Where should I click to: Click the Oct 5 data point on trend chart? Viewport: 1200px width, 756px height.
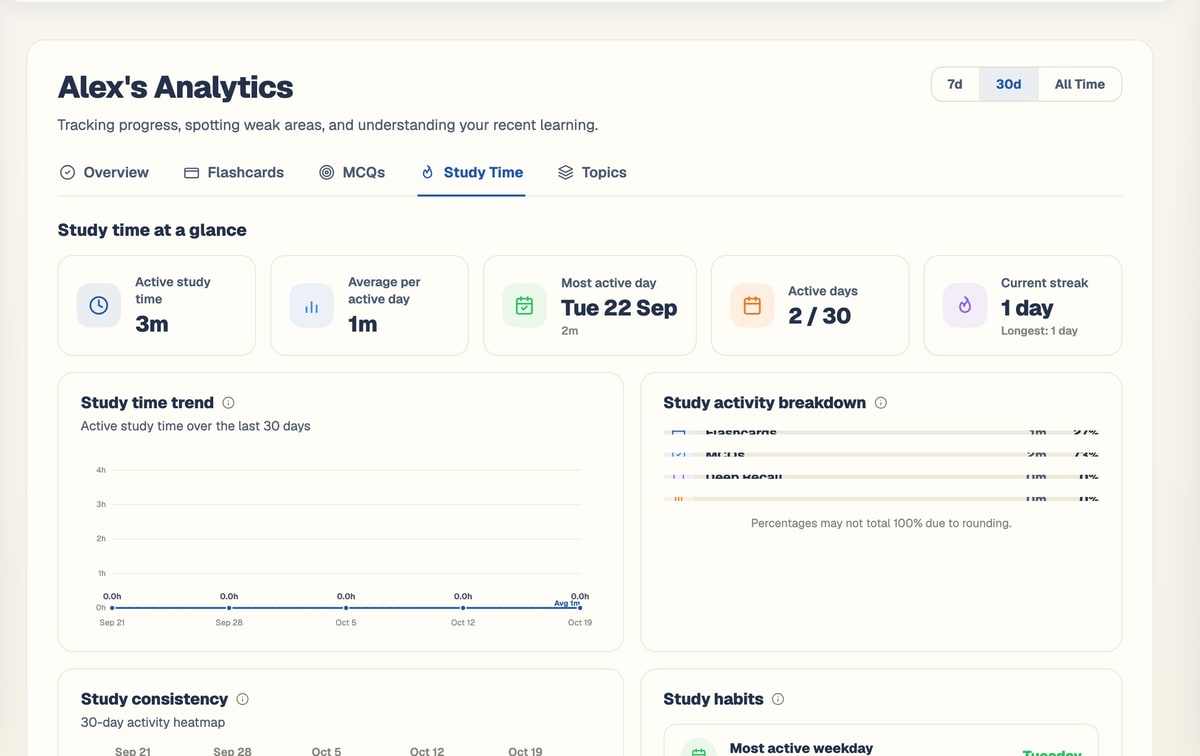click(x=346, y=607)
